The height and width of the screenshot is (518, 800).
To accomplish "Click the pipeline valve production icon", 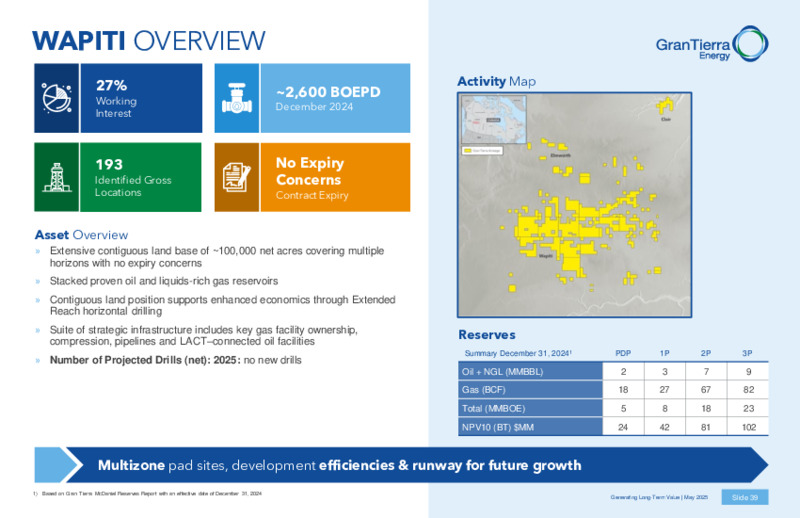I will [237, 98].
